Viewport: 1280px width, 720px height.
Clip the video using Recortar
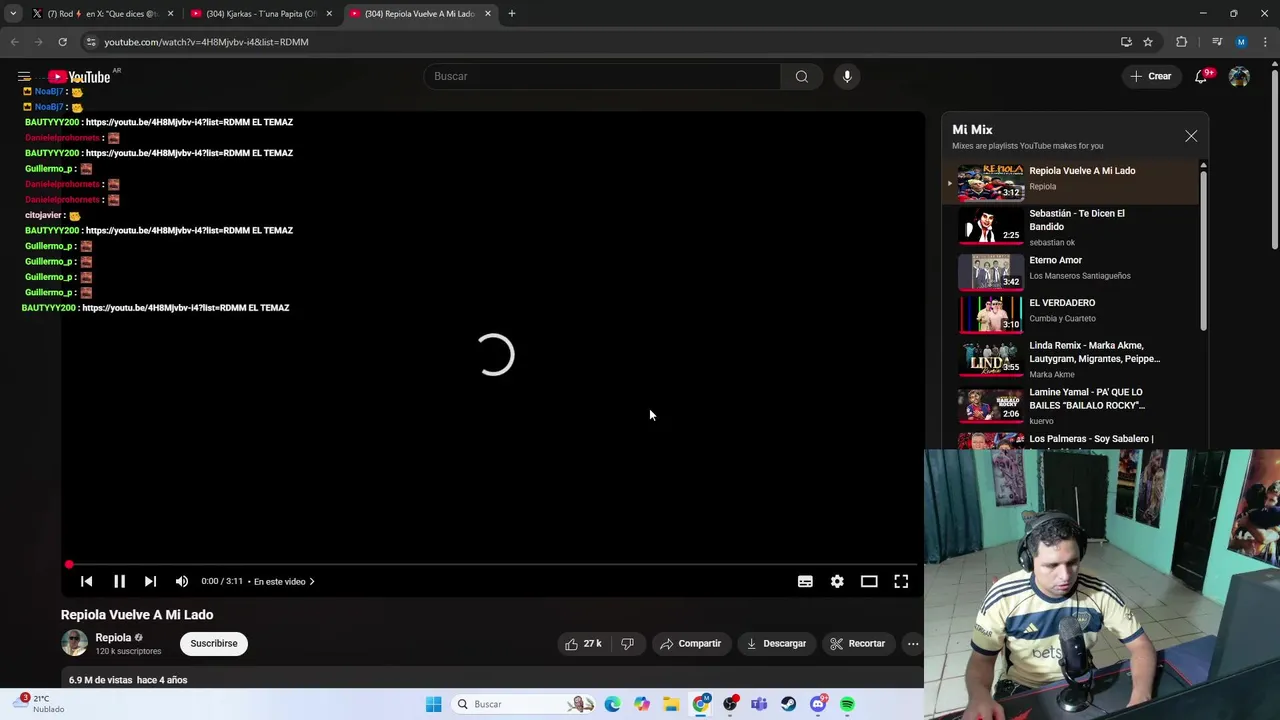858,643
